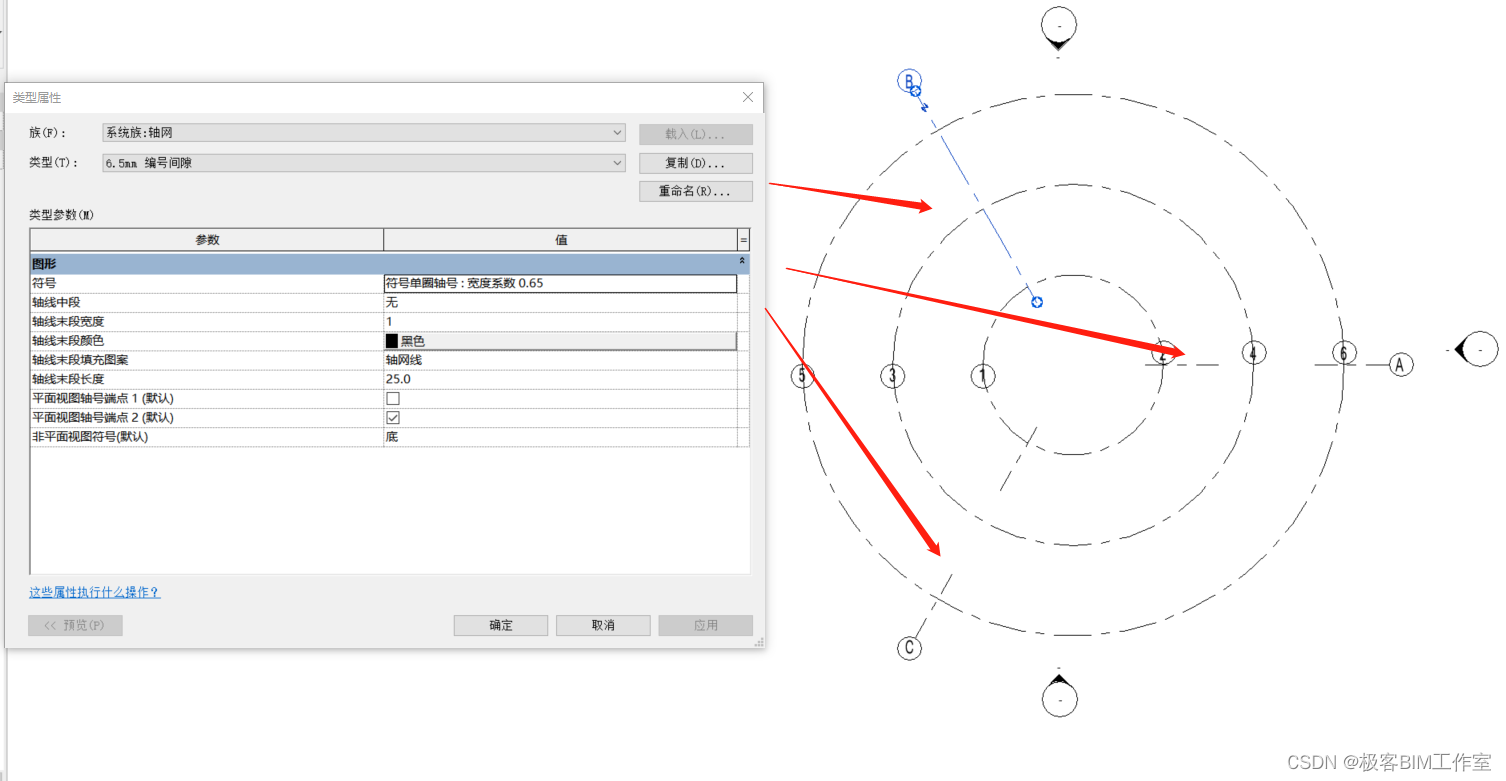Screen dimensions: 1506x781
Task: Select grid bubble B in the drawing
Action: click(x=909, y=81)
